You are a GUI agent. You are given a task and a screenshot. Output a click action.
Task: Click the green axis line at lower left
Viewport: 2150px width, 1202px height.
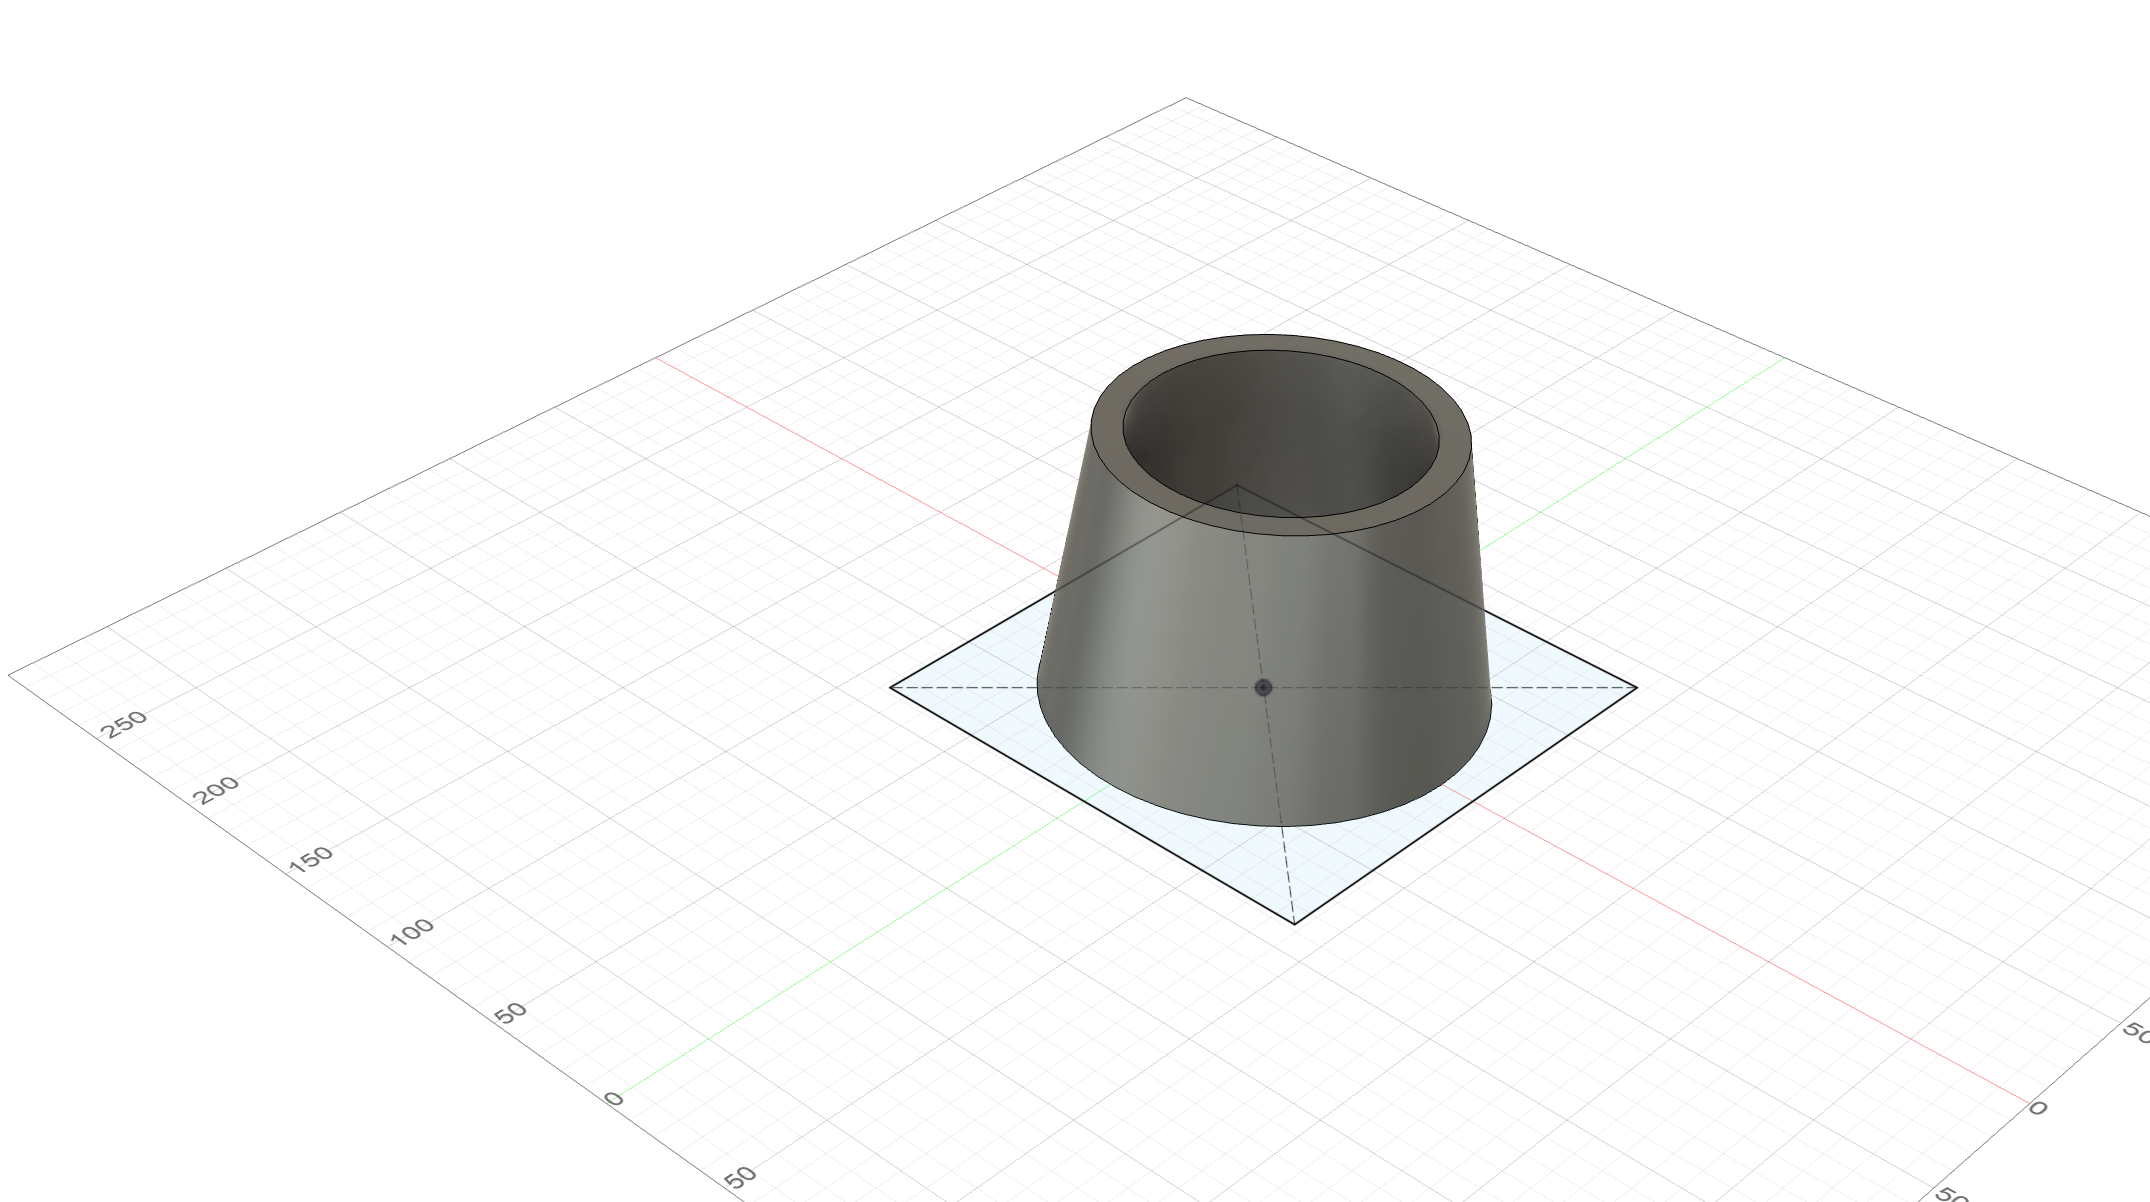point(800,981)
